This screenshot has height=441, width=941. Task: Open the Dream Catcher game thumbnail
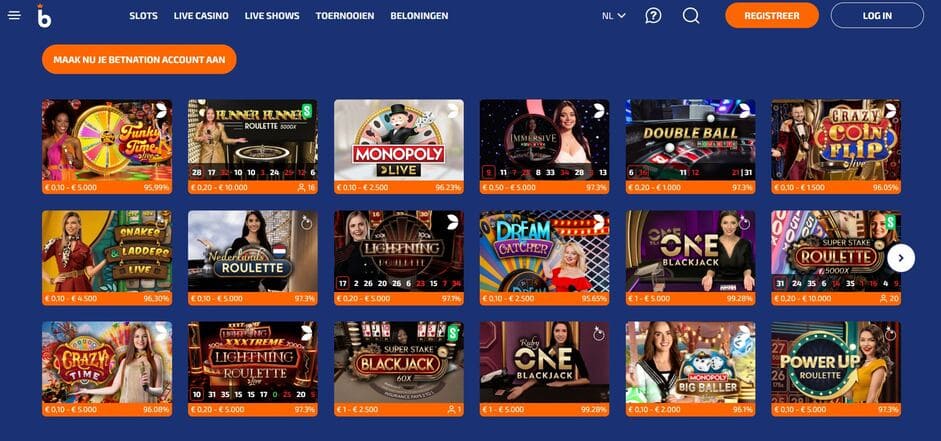coord(545,258)
